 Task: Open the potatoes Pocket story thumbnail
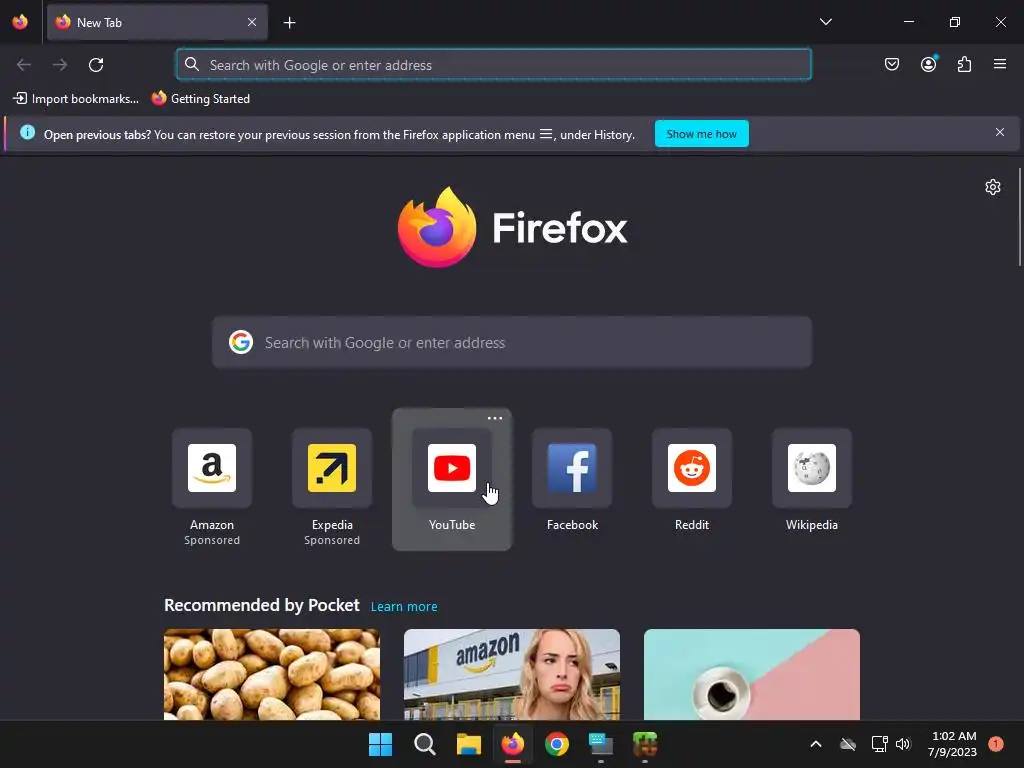pos(272,675)
